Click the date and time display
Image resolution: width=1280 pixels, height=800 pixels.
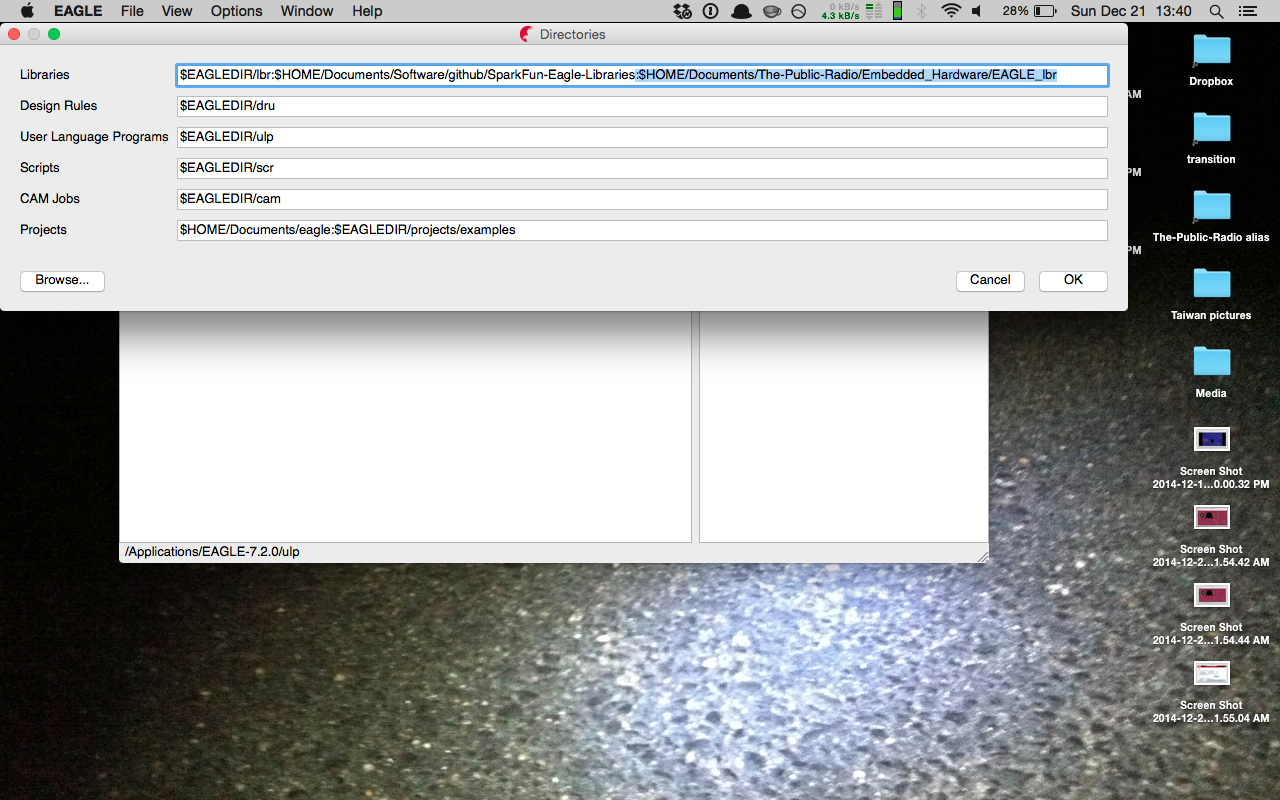click(x=1130, y=11)
